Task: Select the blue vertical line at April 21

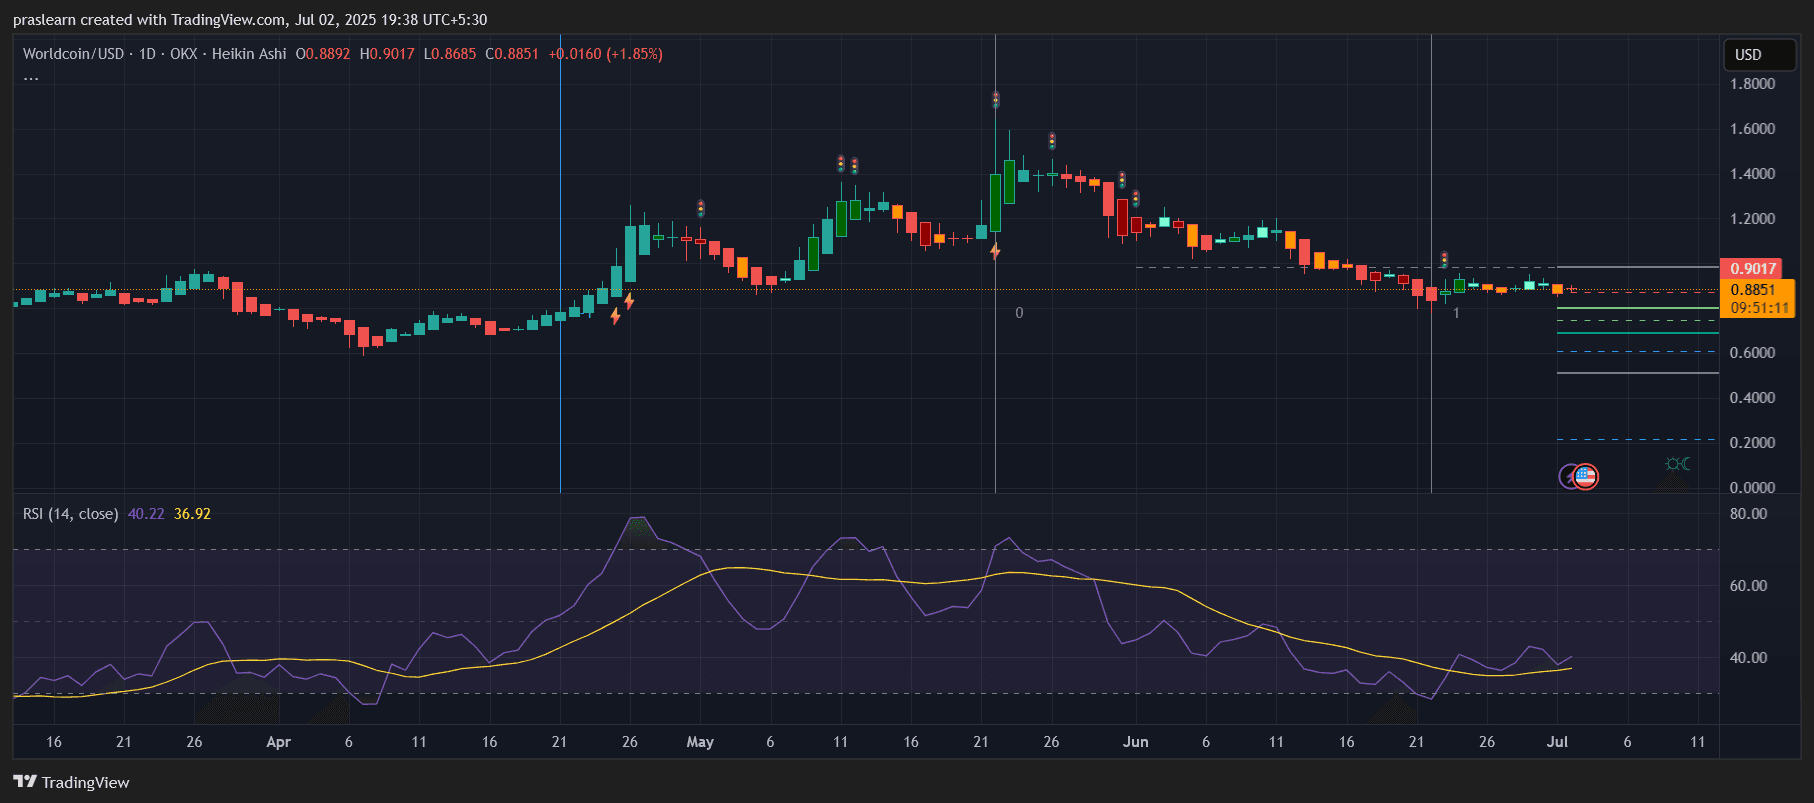Action: [560, 264]
